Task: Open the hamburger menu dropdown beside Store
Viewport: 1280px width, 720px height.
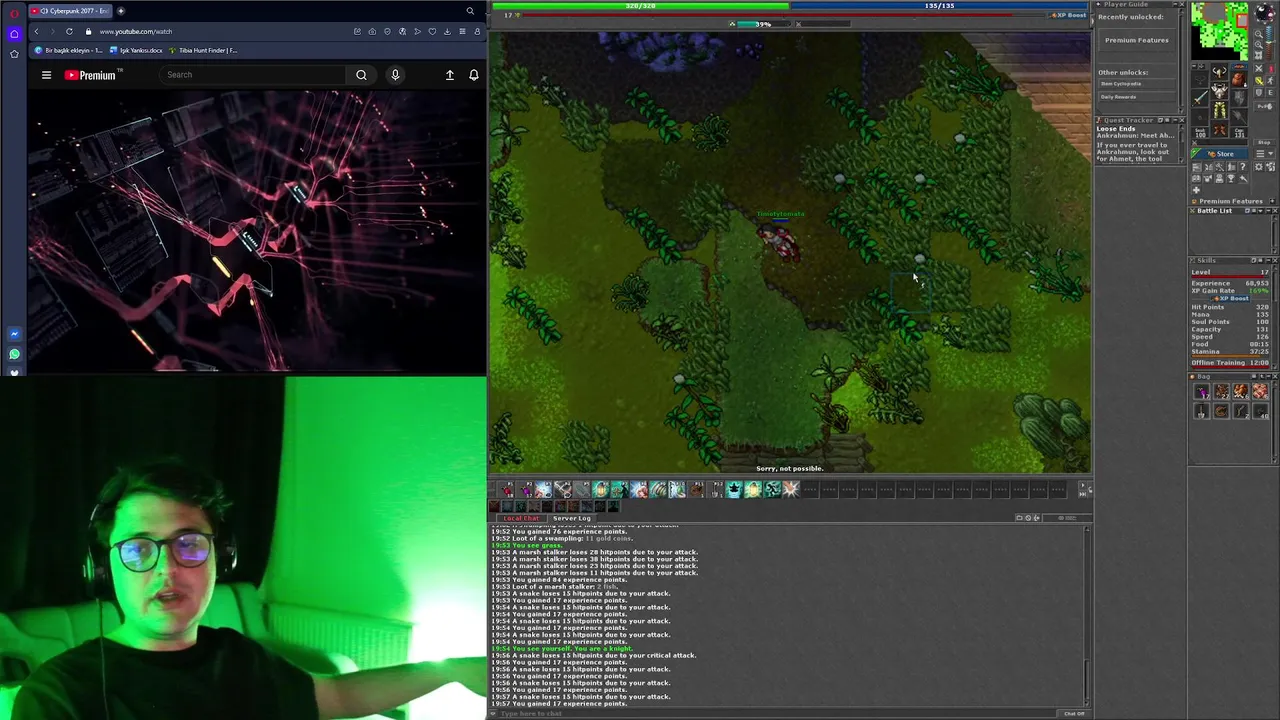Action: (x=1264, y=153)
